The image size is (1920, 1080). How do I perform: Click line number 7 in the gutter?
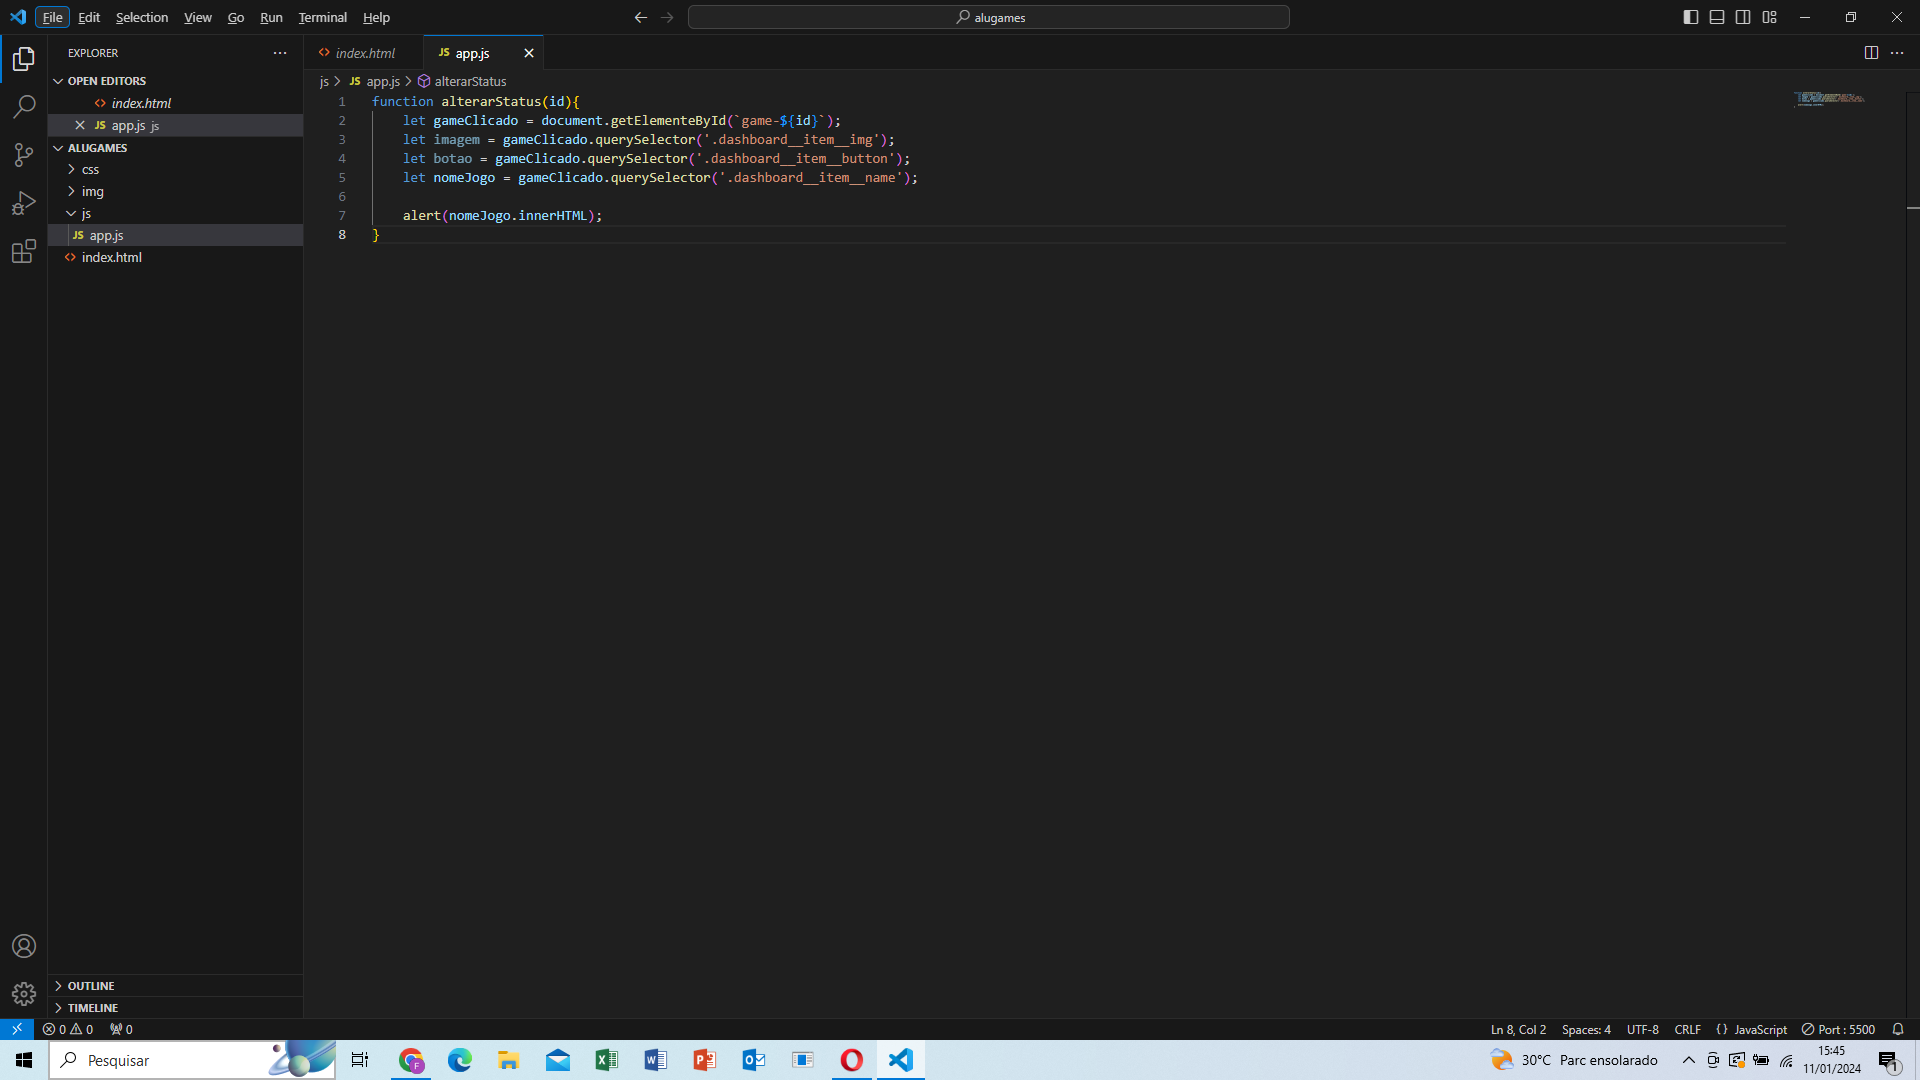tap(342, 215)
